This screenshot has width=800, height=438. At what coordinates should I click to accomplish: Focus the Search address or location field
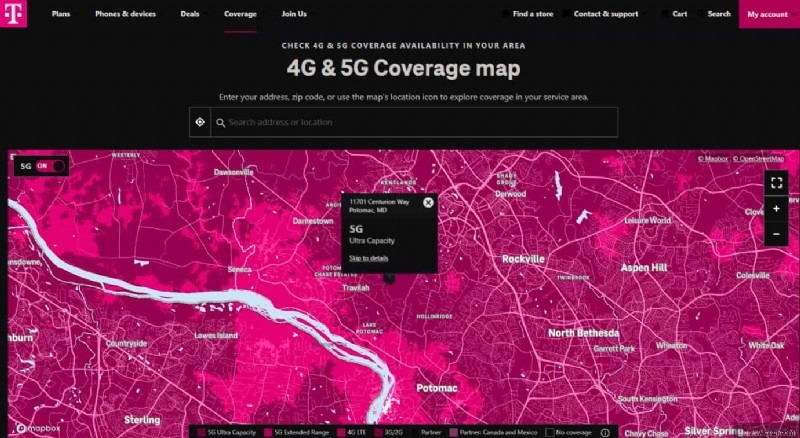point(414,122)
